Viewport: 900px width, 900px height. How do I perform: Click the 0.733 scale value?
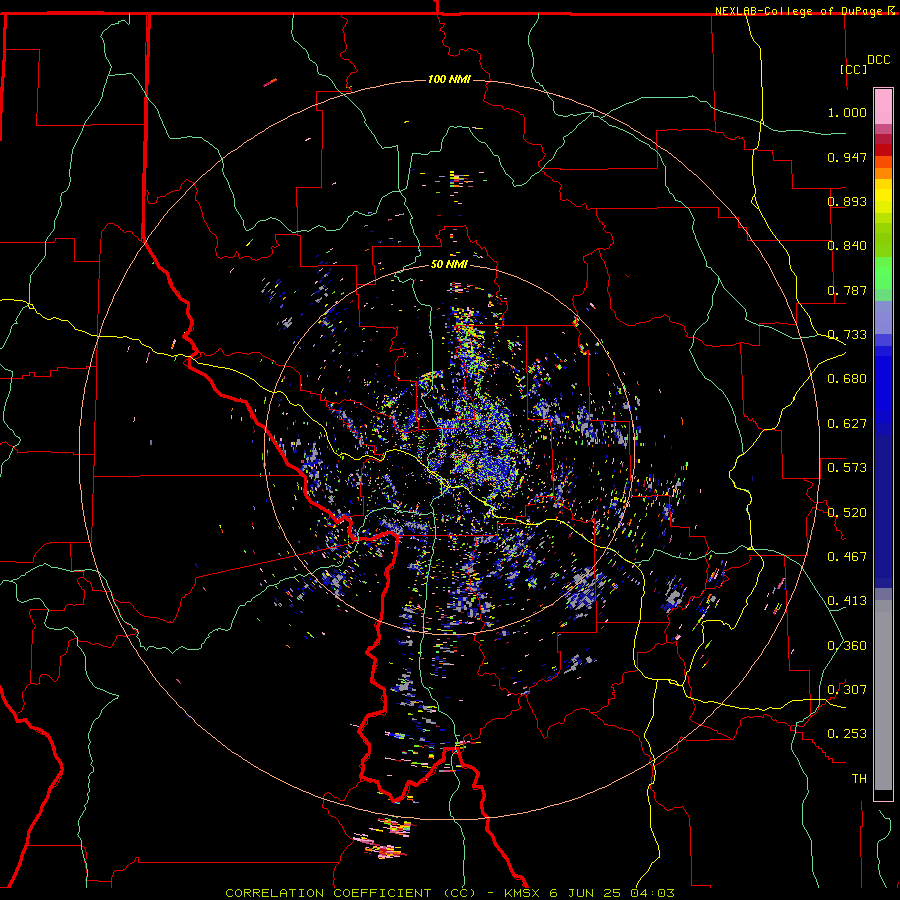847,335
